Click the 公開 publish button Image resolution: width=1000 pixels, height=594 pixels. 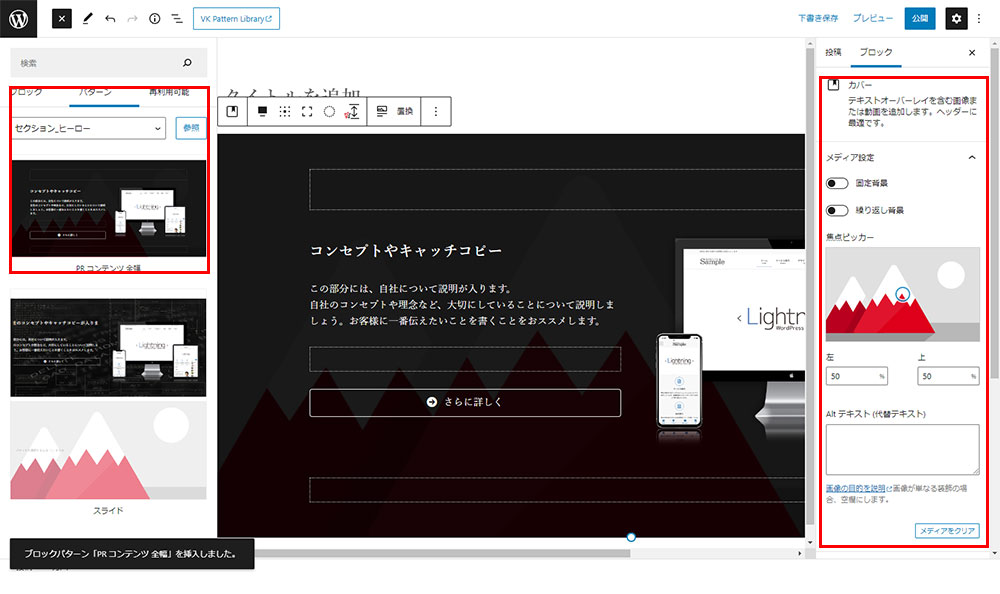[x=919, y=19]
